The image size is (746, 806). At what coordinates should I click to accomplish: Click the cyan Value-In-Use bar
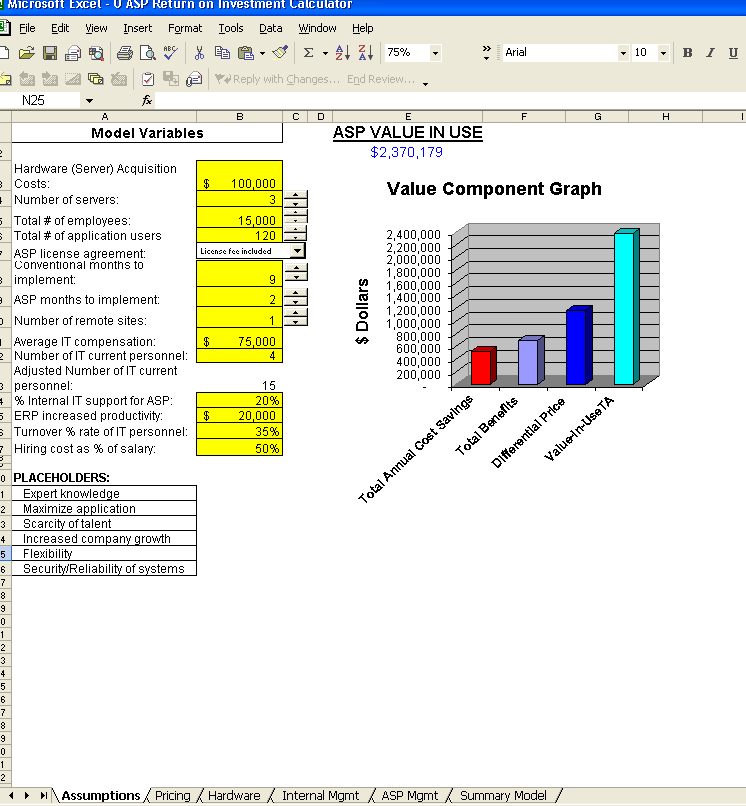tap(626, 307)
